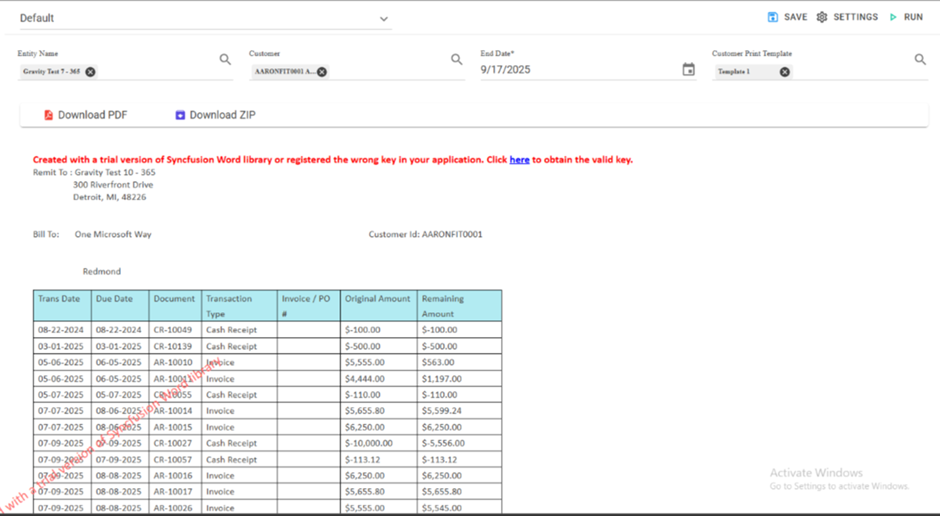Remove the AARONFIT0001 customer chip
Viewport: 940px width, 516px height.
tap(322, 72)
